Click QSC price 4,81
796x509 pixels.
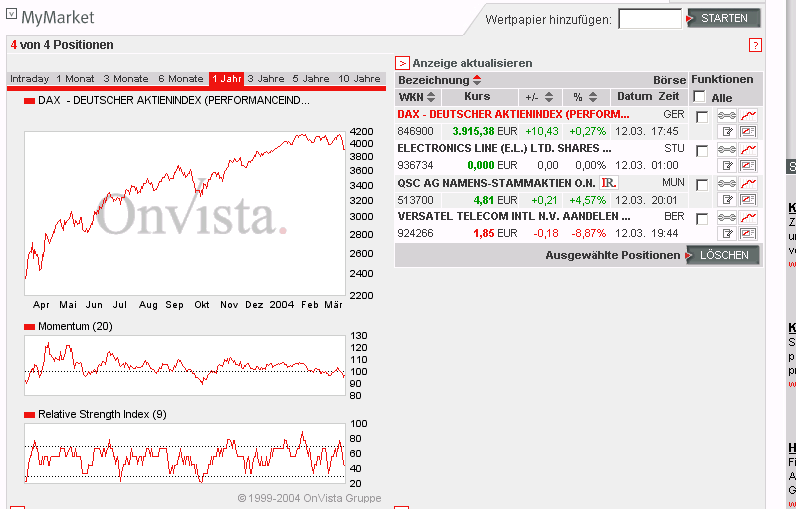483,199
